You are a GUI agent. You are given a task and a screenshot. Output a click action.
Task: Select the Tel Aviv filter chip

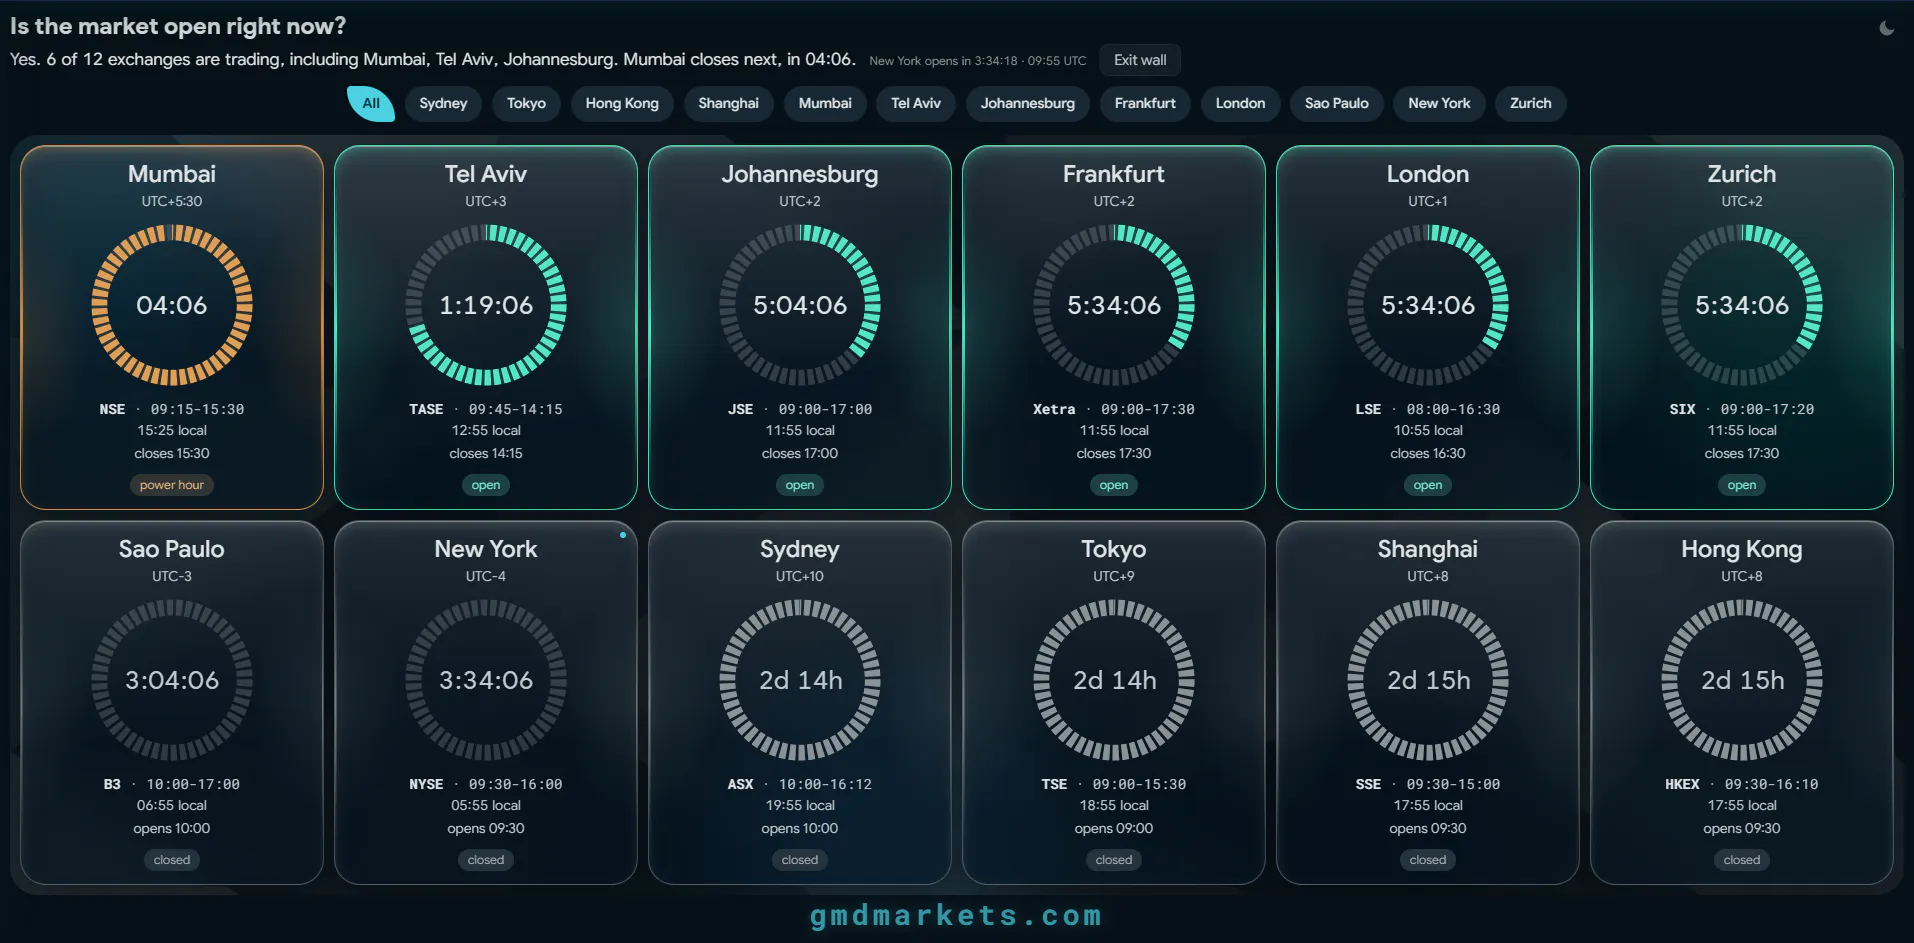(916, 103)
